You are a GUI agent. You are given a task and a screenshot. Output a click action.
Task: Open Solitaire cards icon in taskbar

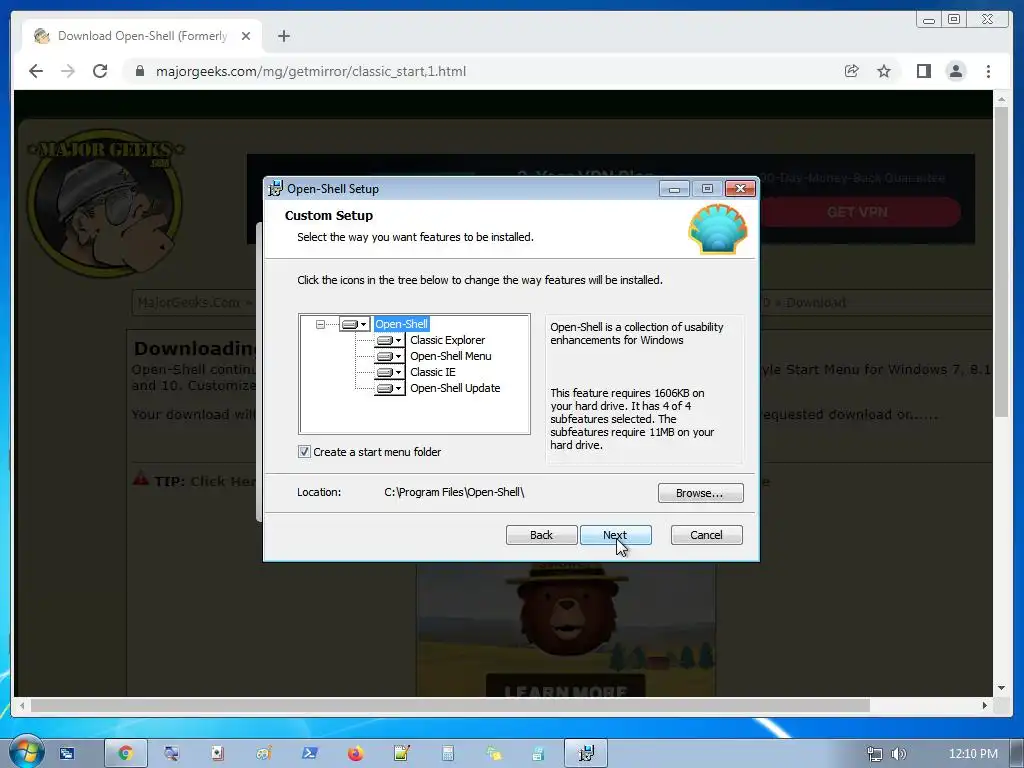click(217, 754)
